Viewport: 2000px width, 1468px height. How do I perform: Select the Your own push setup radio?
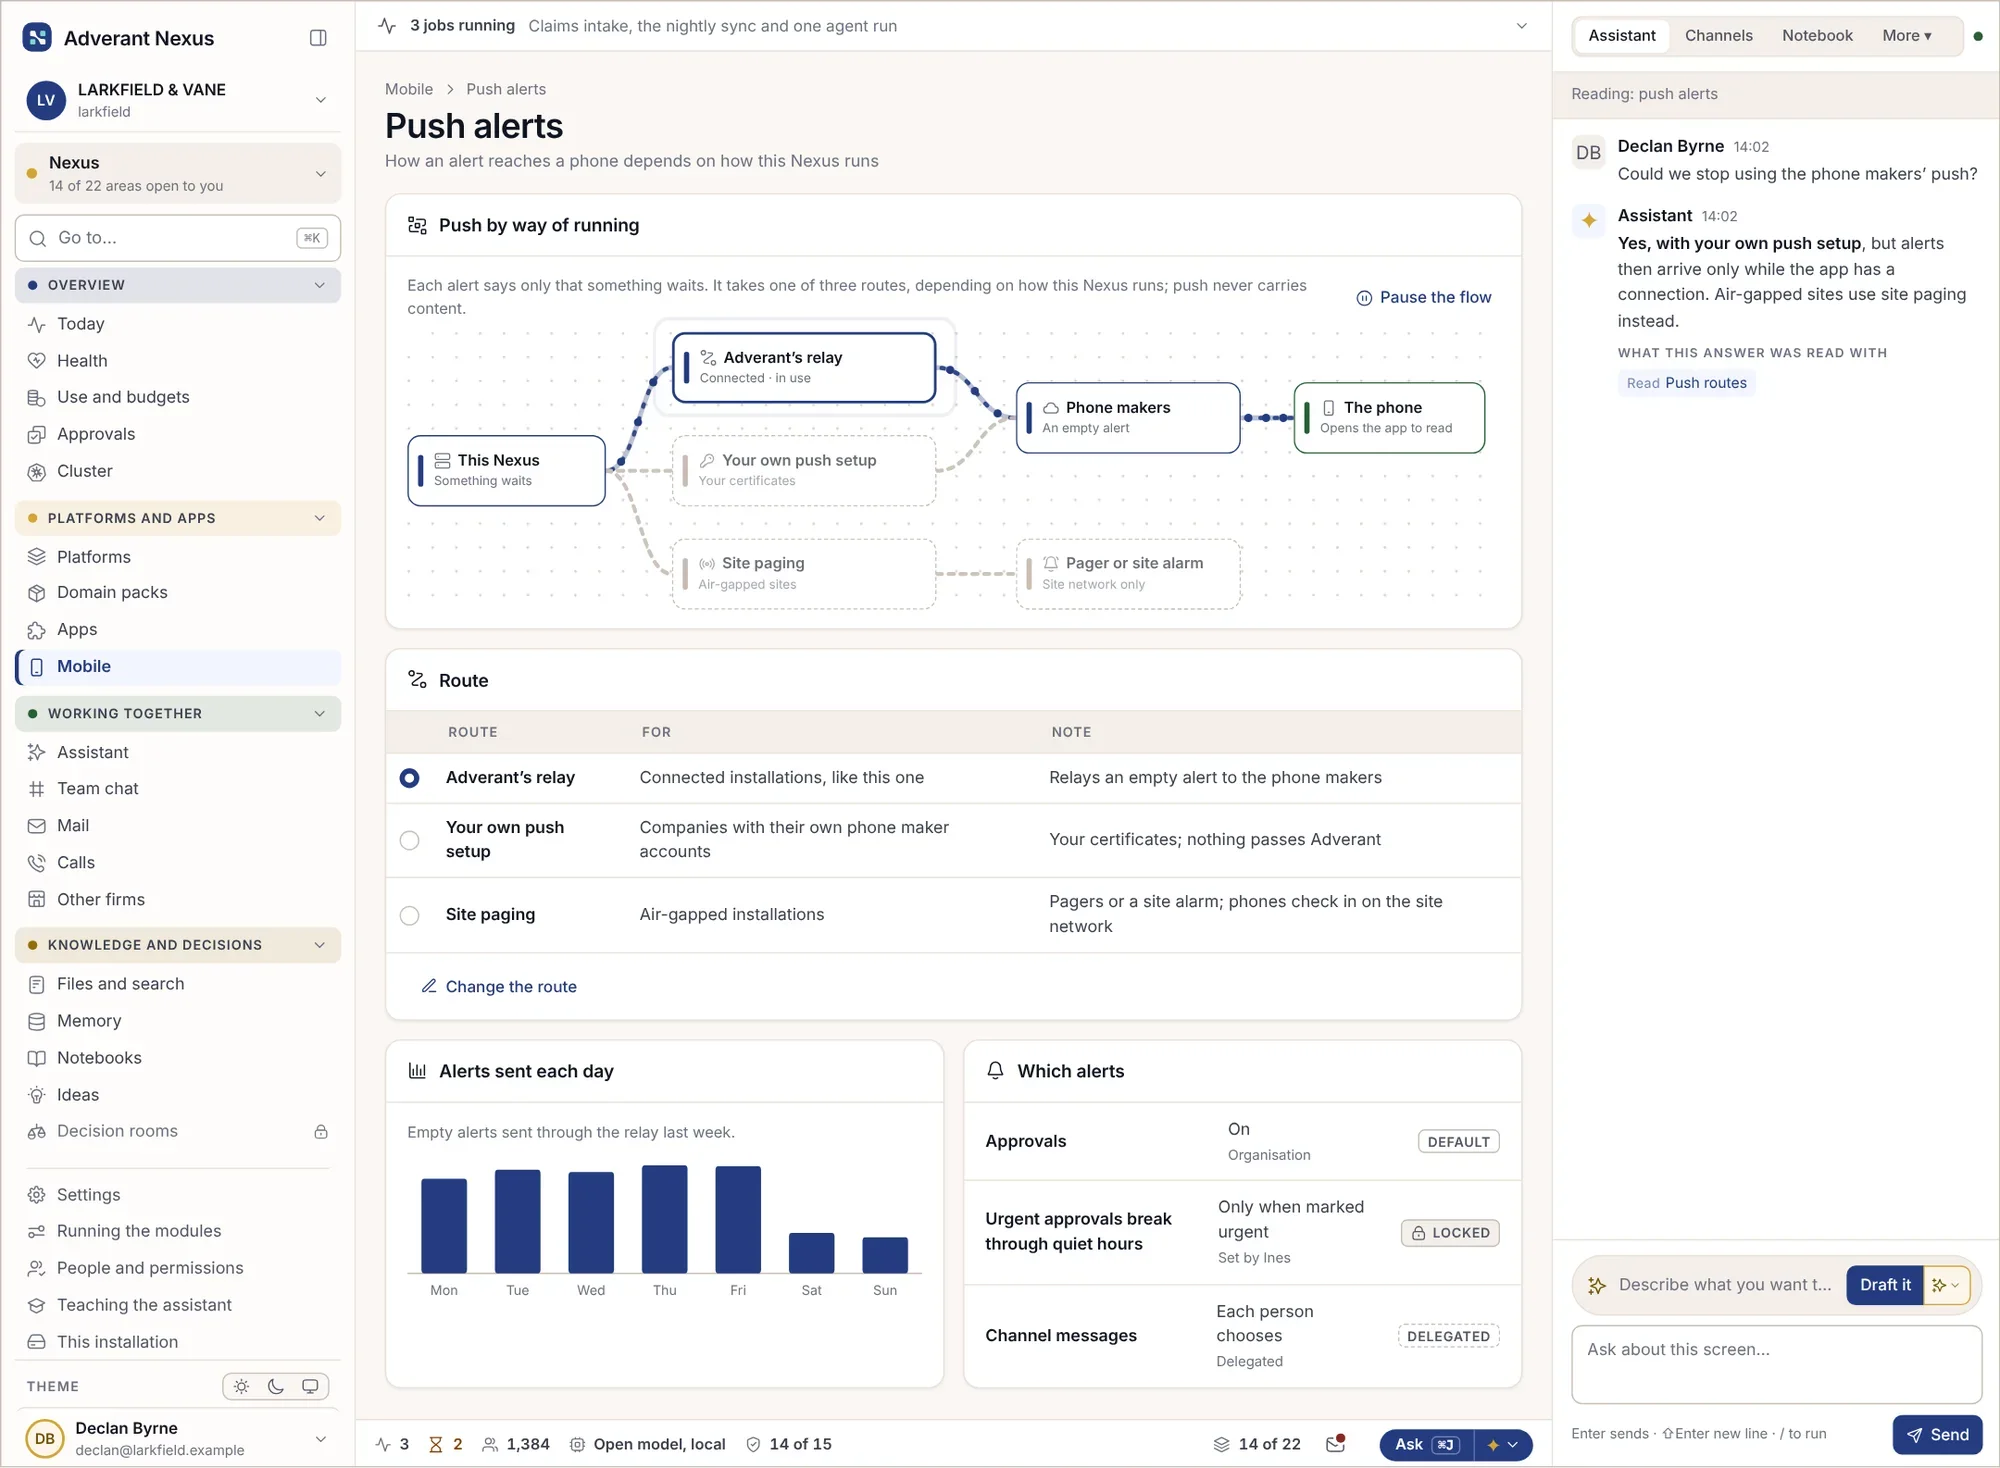point(409,840)
